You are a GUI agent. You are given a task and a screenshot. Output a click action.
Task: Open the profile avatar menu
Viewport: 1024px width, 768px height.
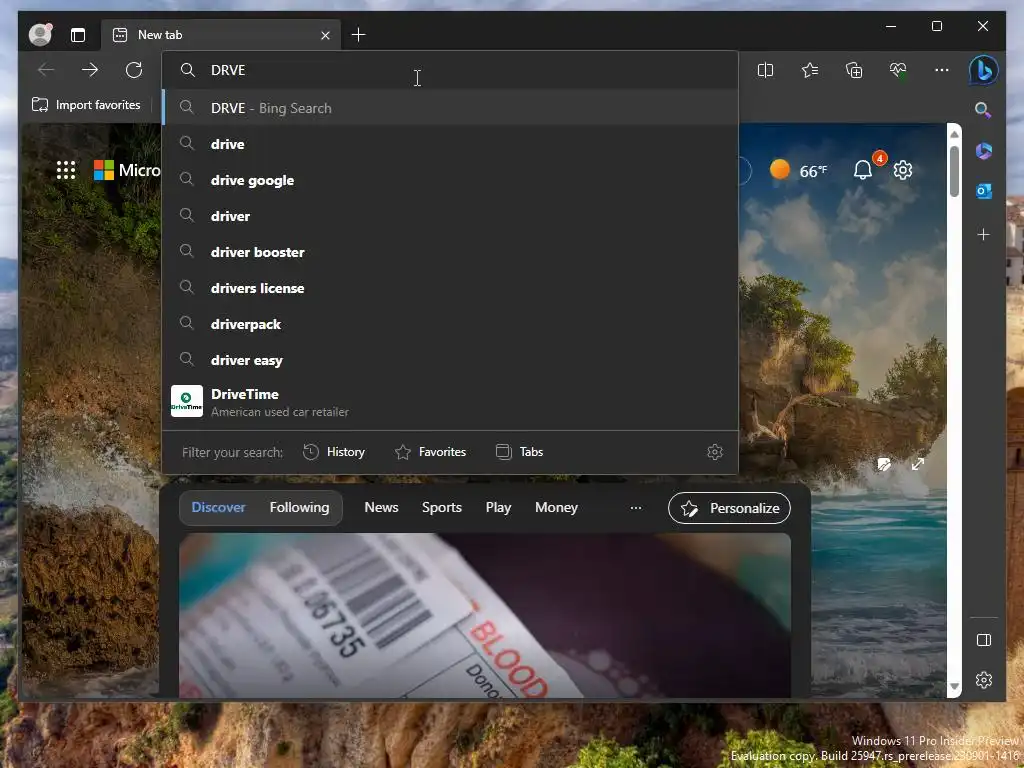40,35
